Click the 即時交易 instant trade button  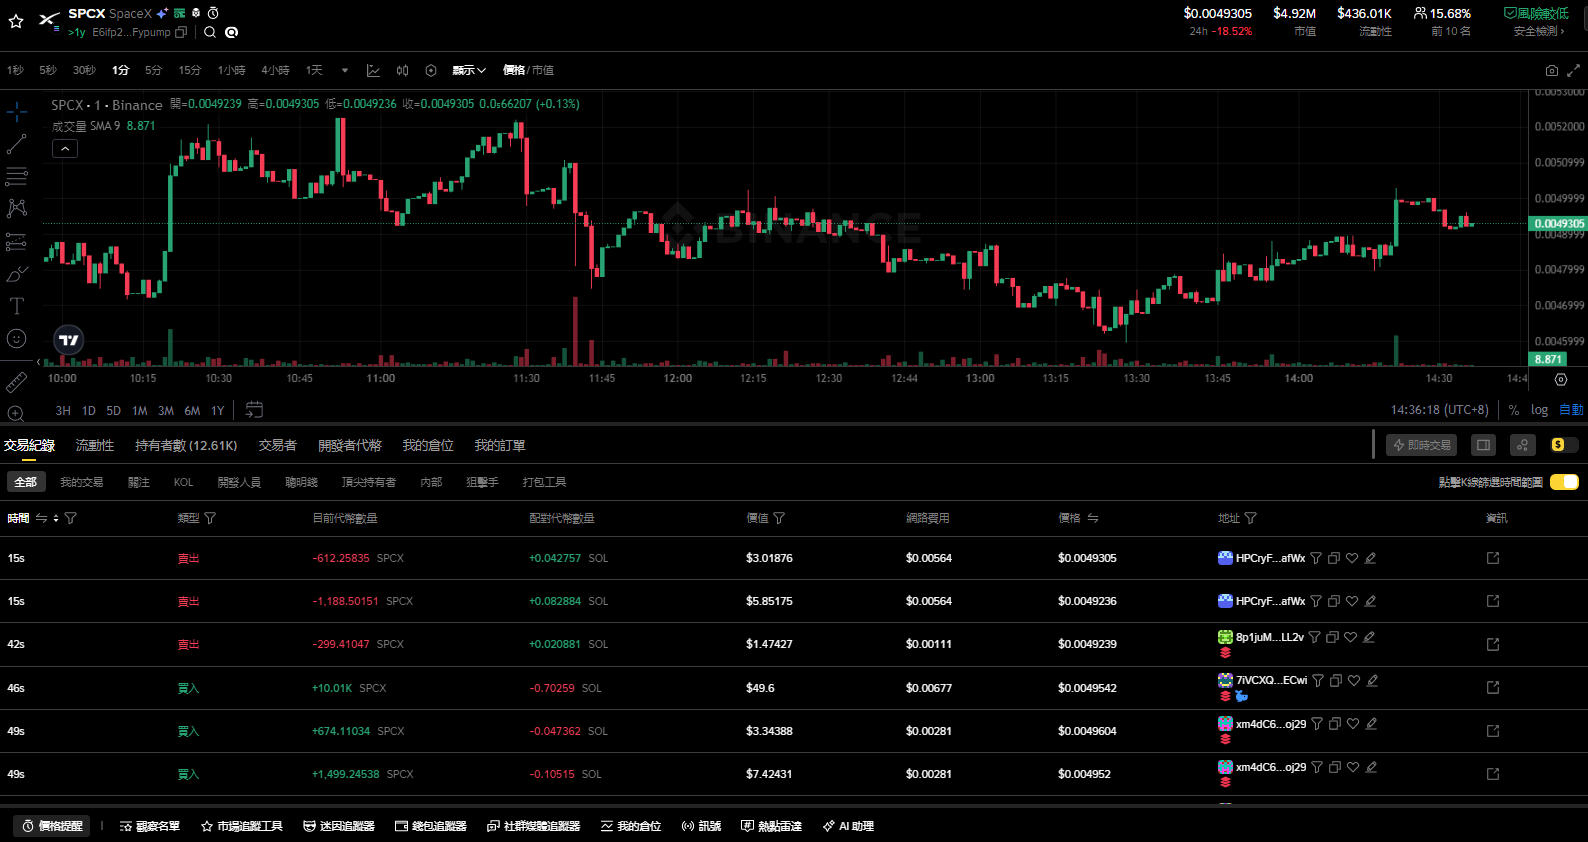click(x=1421, y=445)
